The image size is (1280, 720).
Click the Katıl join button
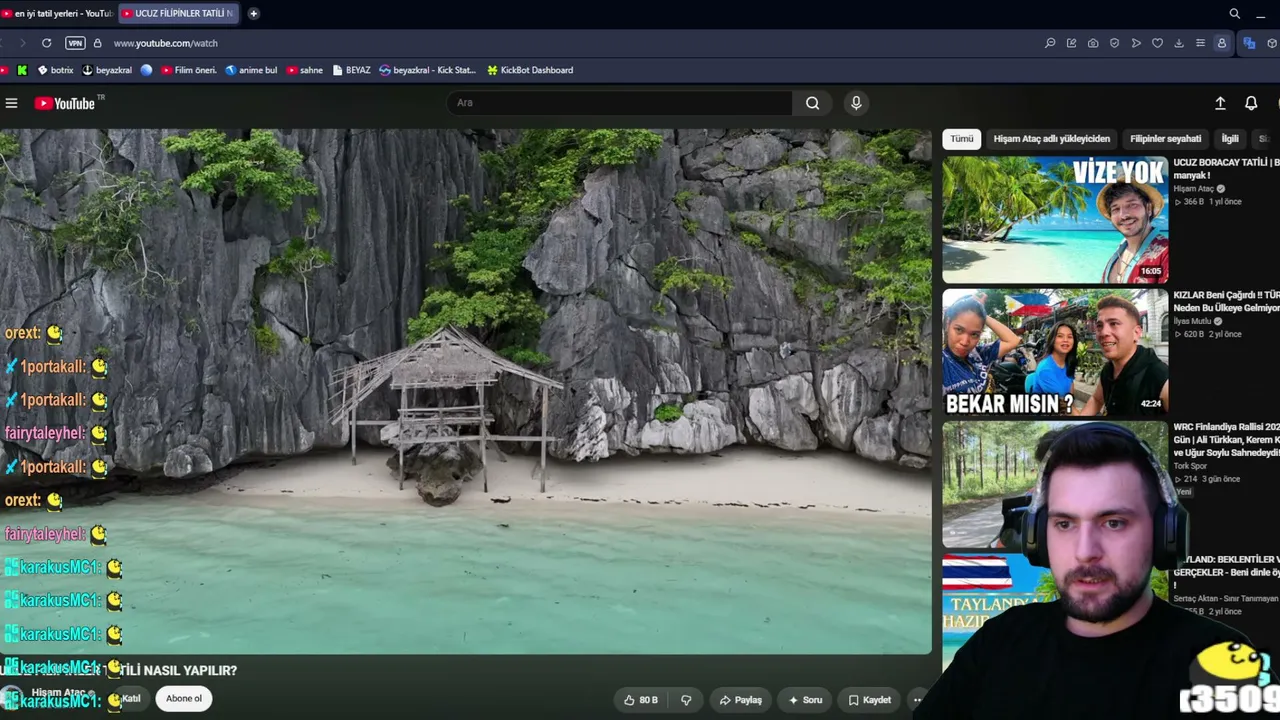click(131, 699)
